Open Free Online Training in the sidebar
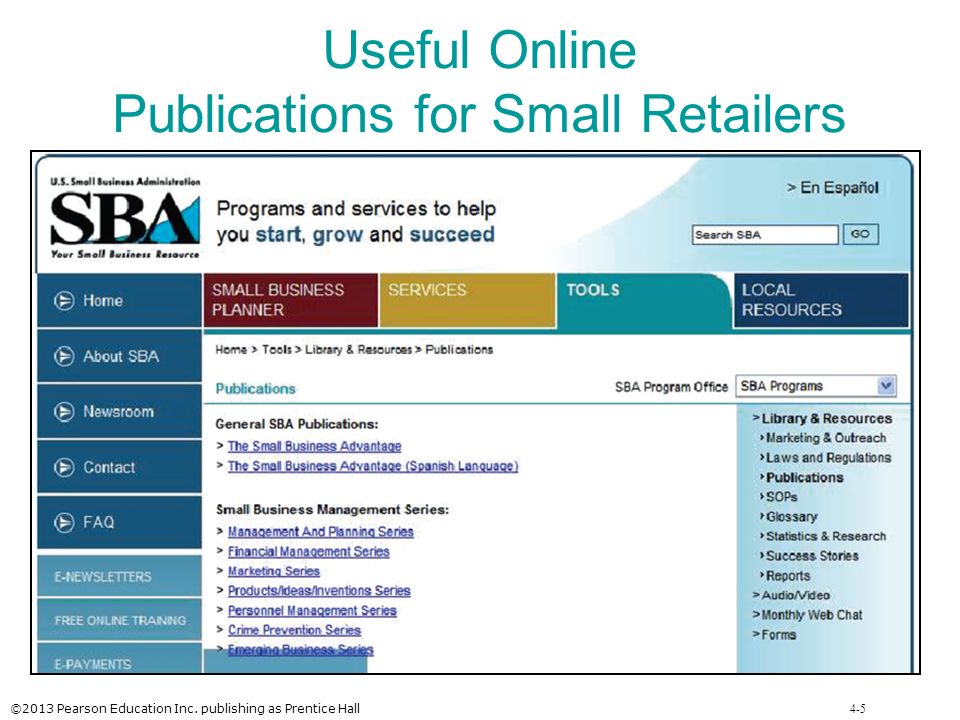The height and width of the screenshot is (720, 960). [119, 620]
